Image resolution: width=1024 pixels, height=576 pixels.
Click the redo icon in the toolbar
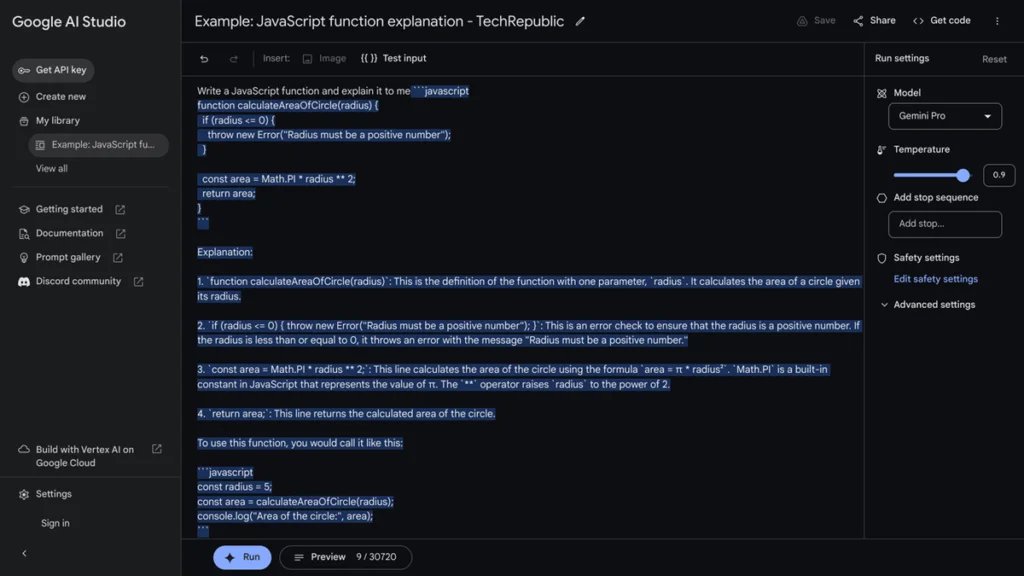(x=233, y=57)
